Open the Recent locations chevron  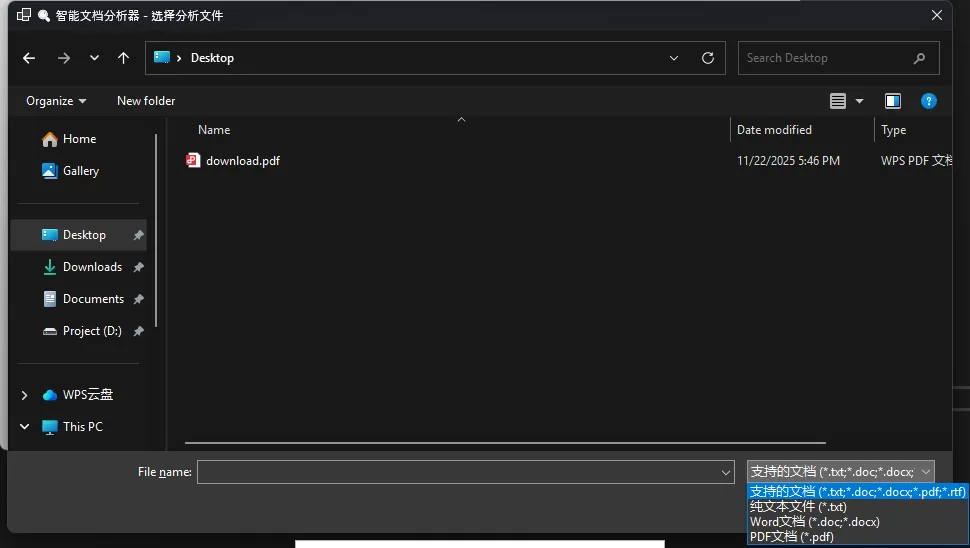pos(95,58)
